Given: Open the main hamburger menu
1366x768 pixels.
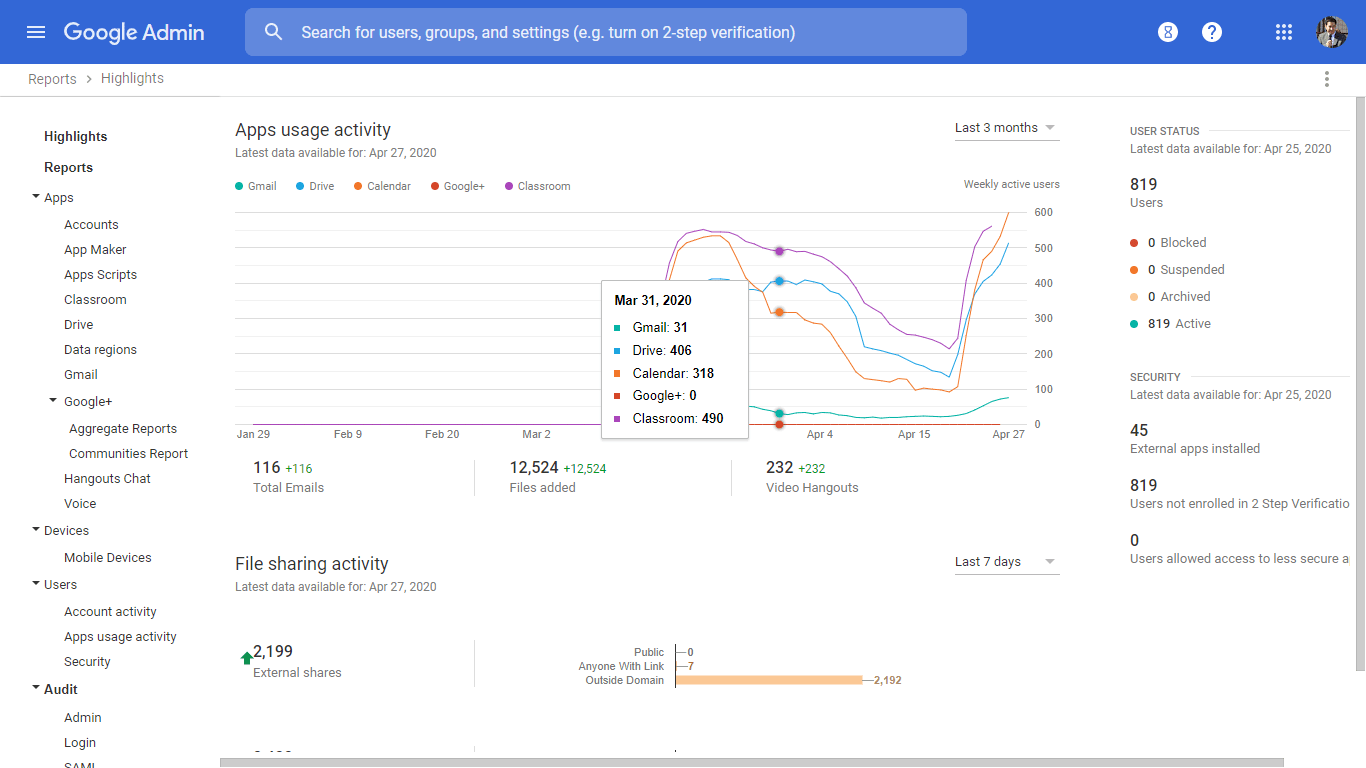Looking at the screenshot, I should tap(36, 32).
